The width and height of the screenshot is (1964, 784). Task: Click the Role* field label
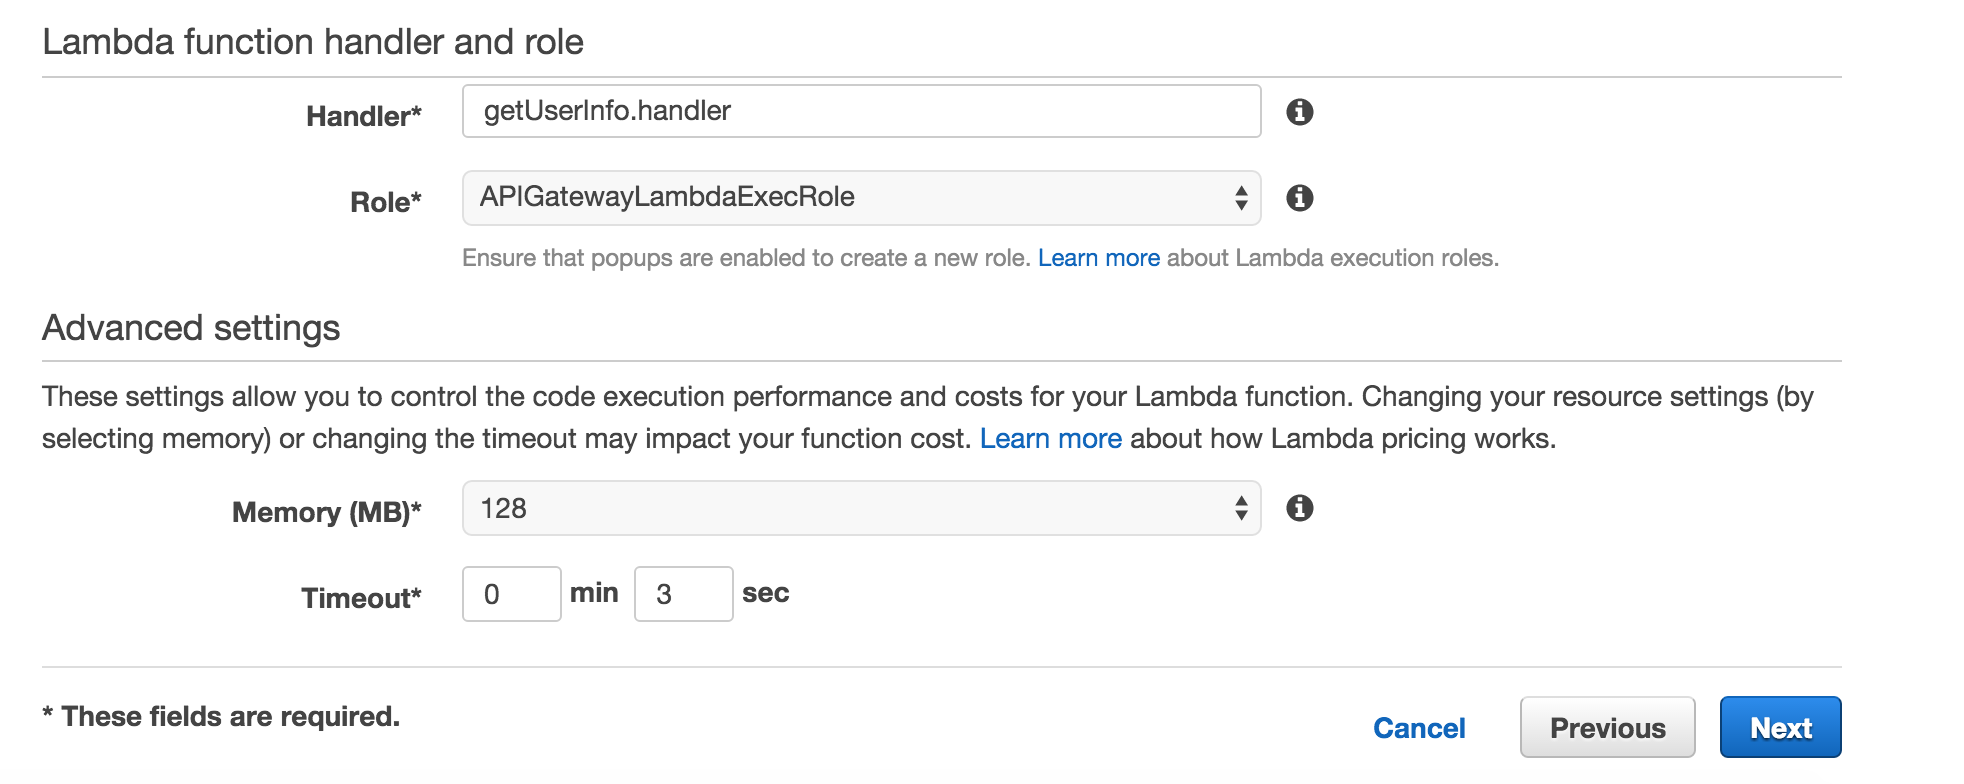tap(385, 202)
